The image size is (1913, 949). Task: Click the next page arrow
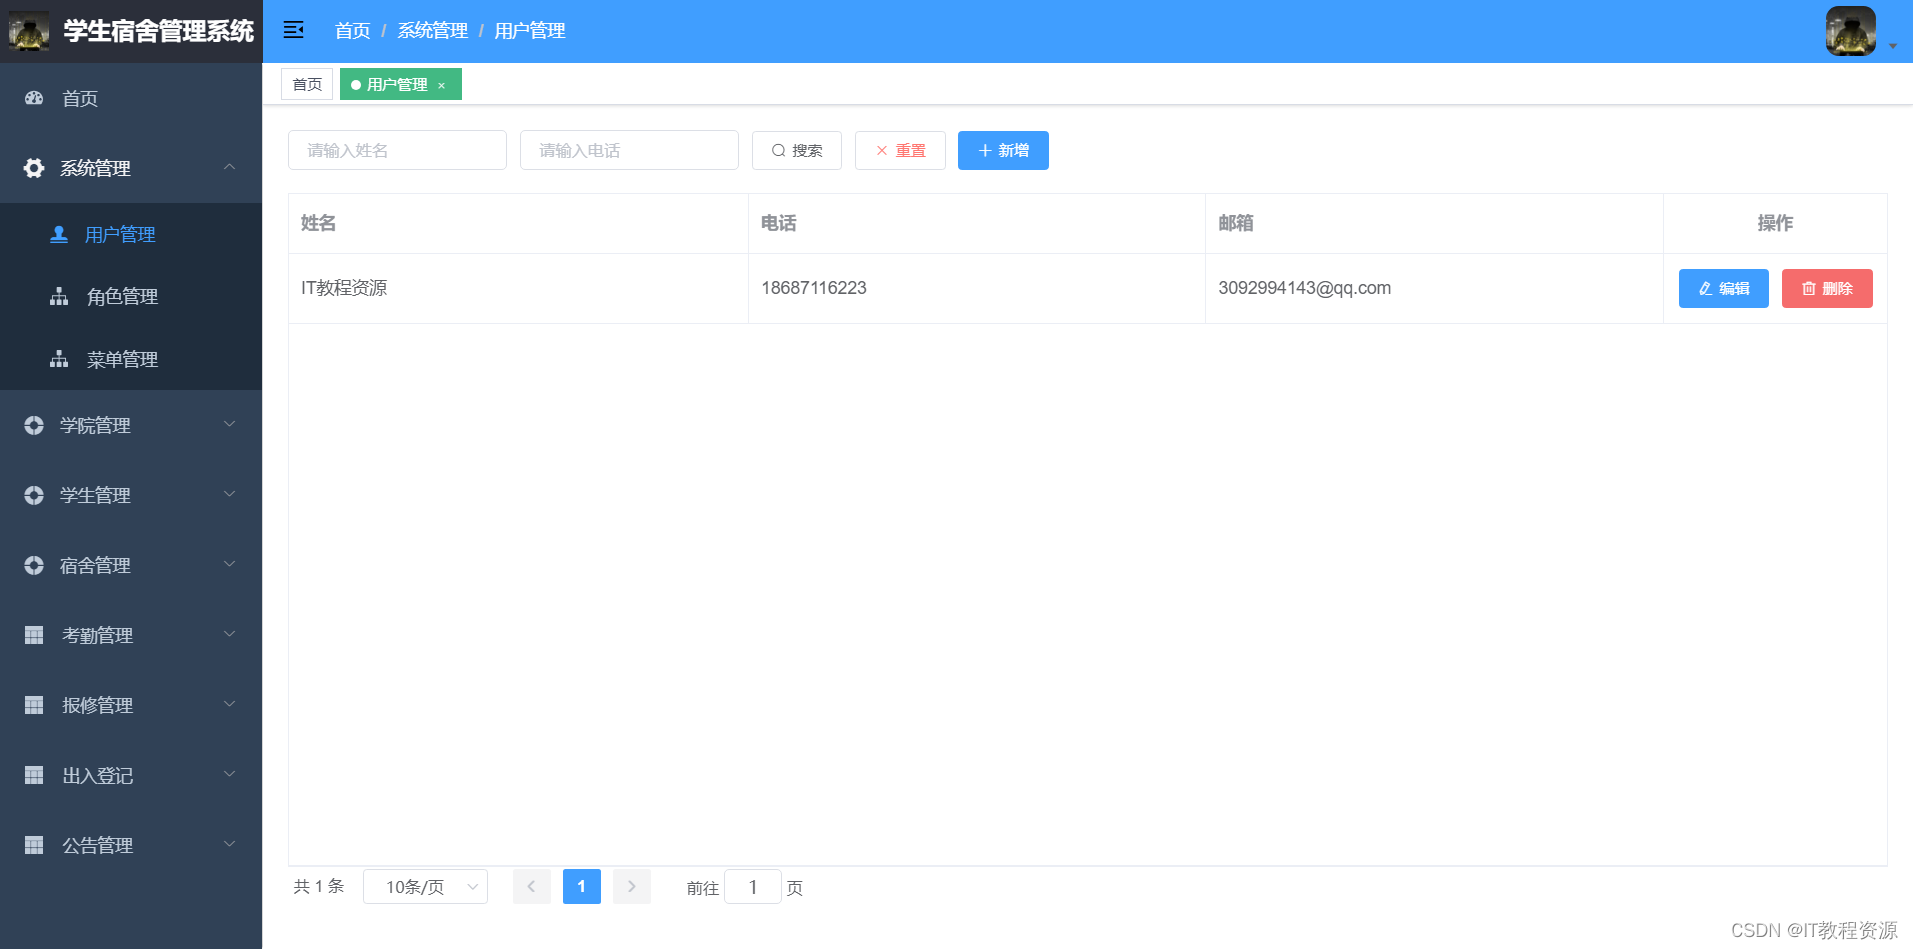632,887
